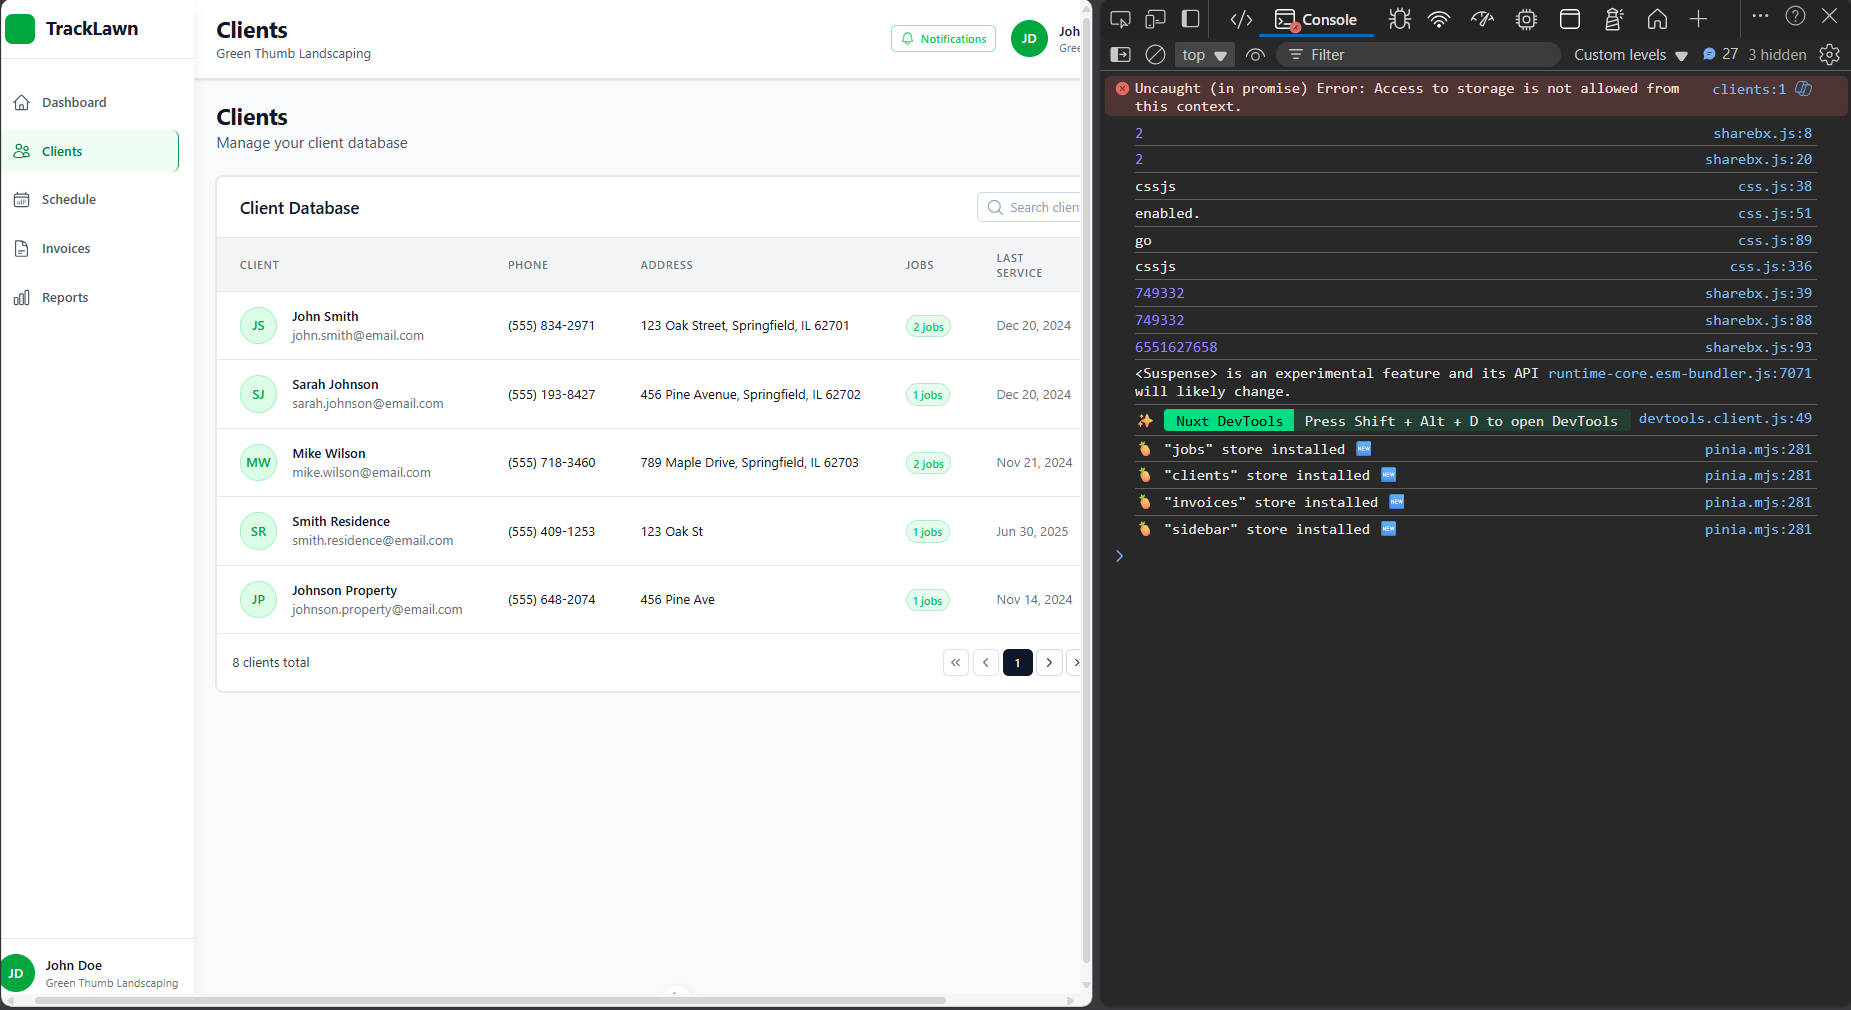
Task: Open Console settings gear icon
Action: tap(1829, 55)
